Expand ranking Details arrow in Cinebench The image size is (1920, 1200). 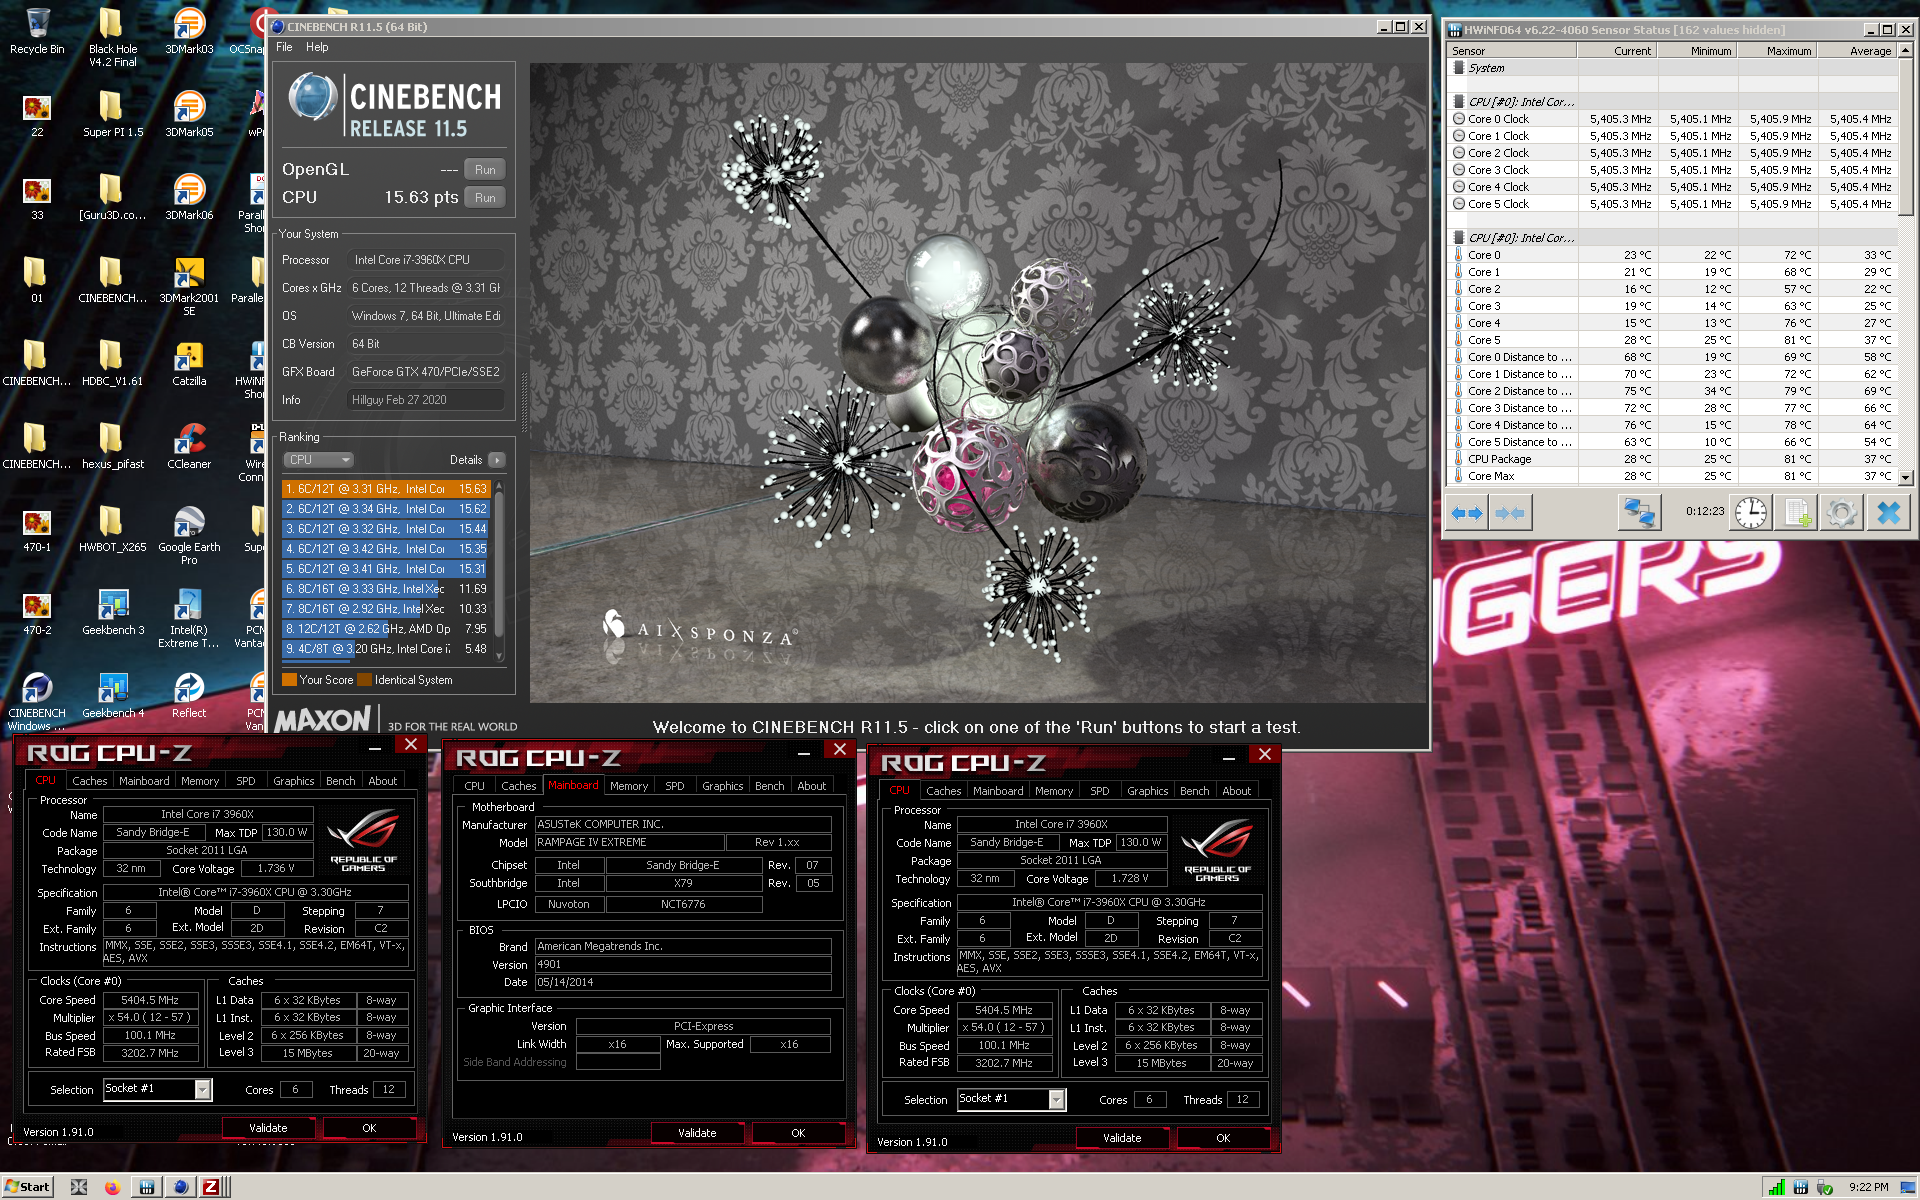(x=497, y=460)
